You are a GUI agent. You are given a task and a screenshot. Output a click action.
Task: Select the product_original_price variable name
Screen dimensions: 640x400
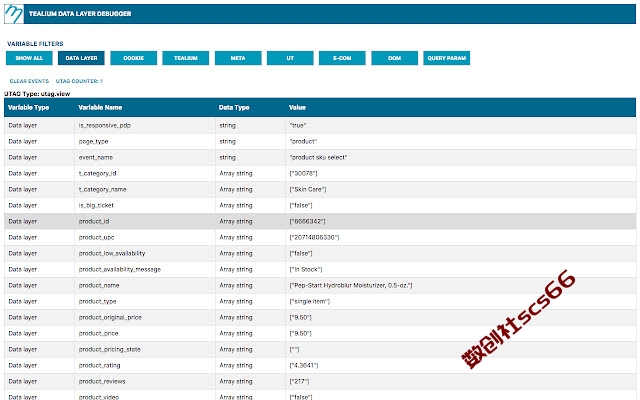click(110, 317)
